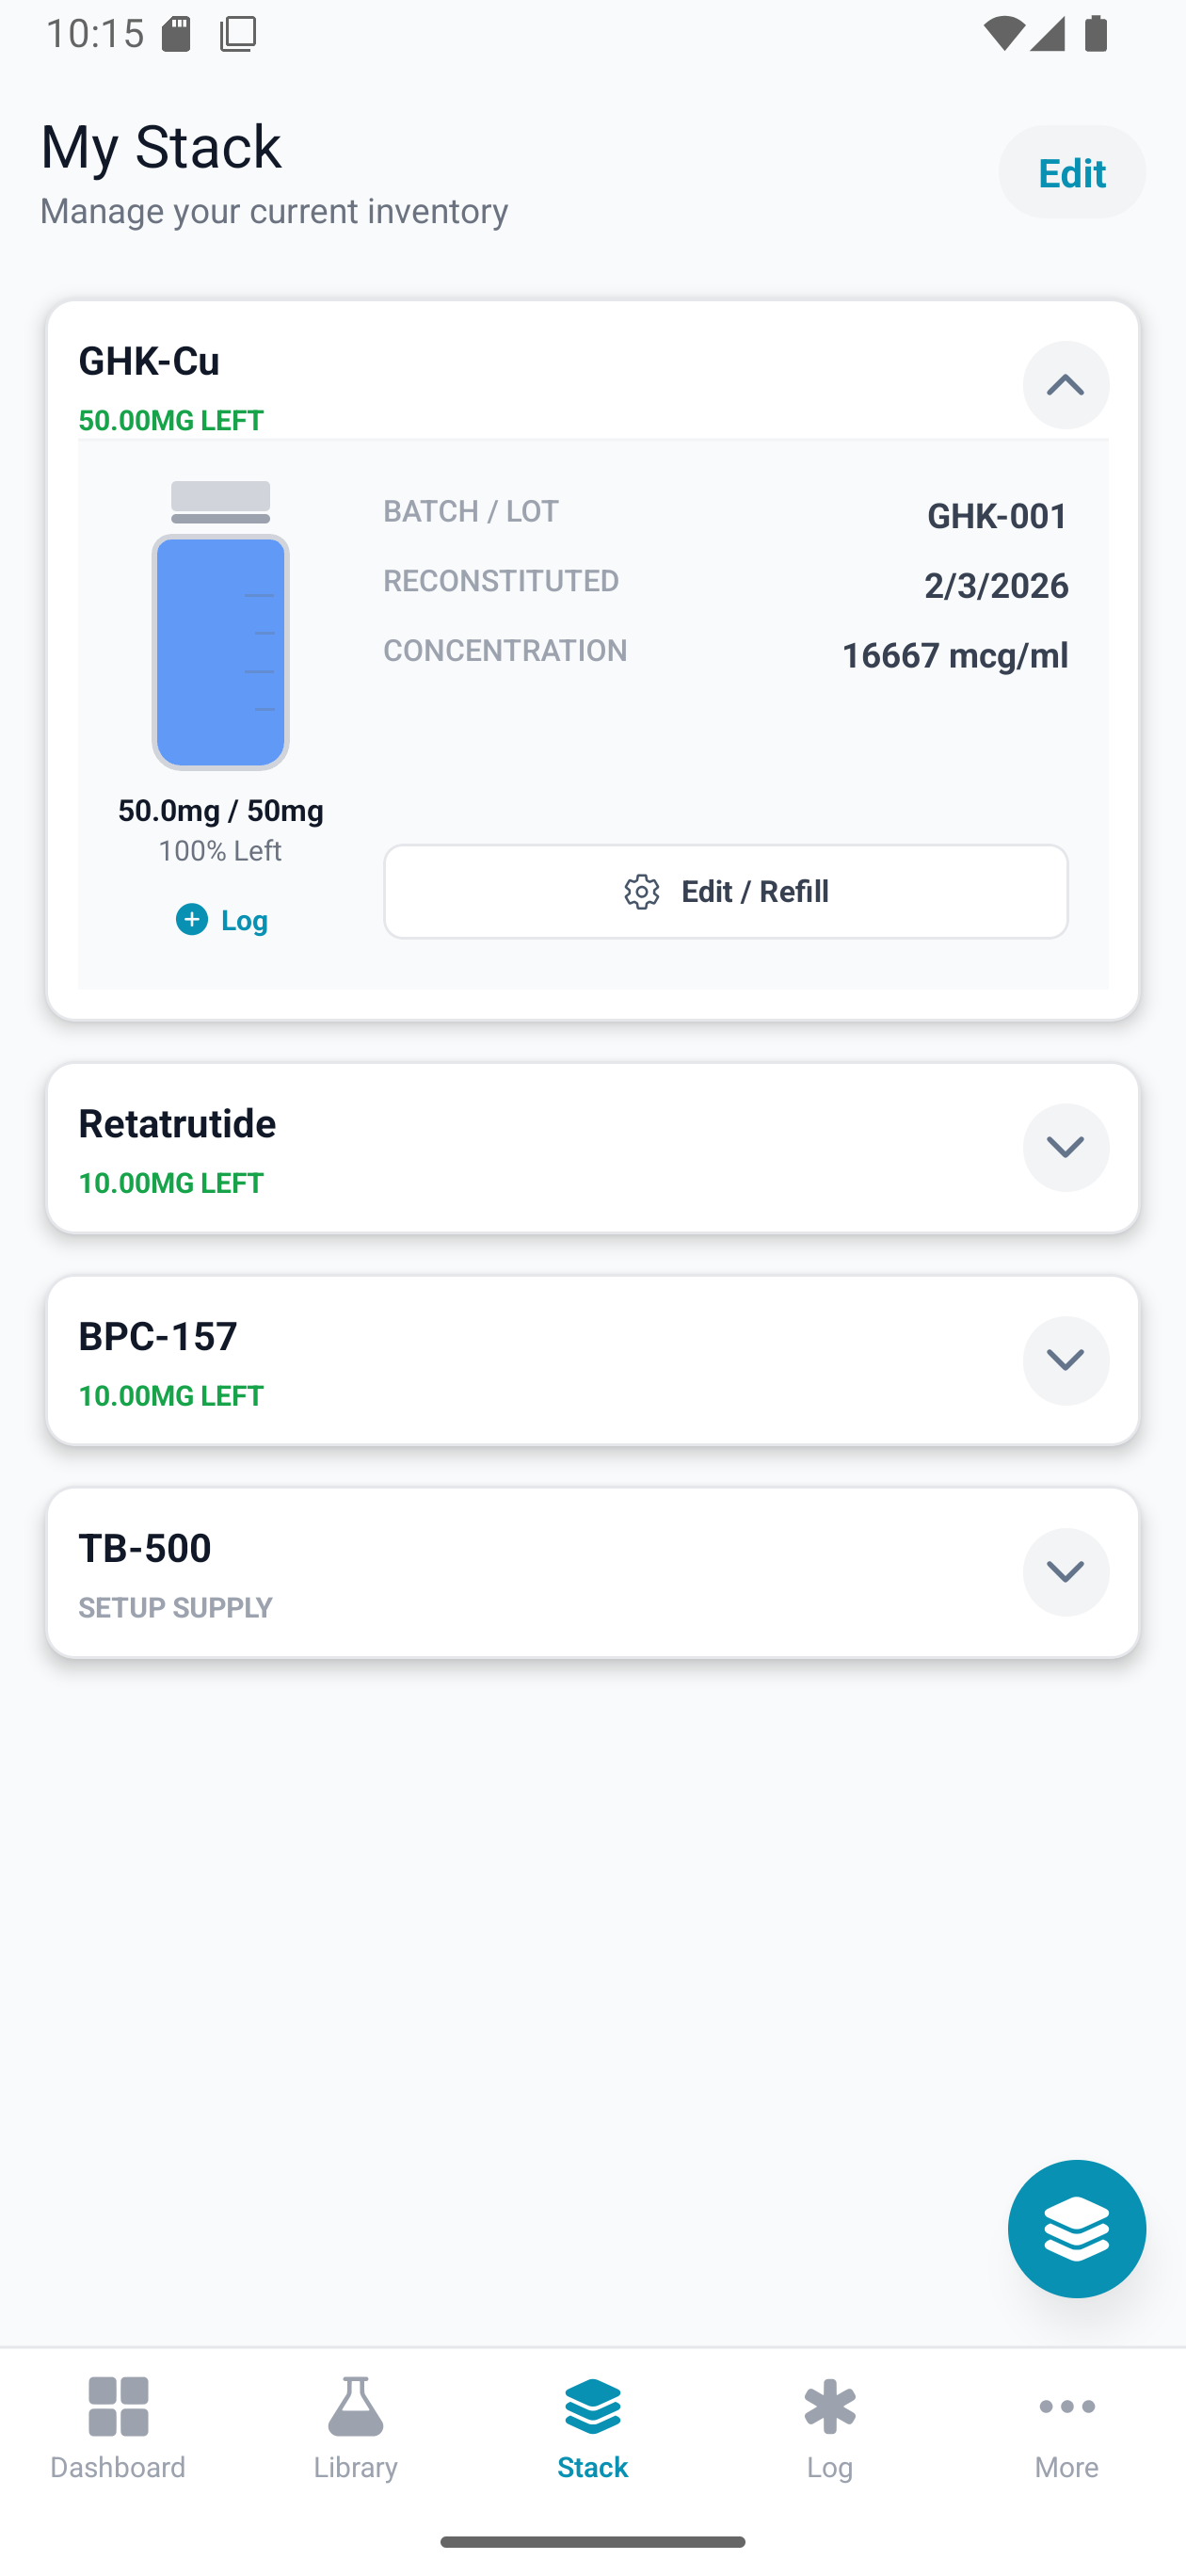
Task: Expand the BPC-157 card
Action: tap(1065, 1360)
